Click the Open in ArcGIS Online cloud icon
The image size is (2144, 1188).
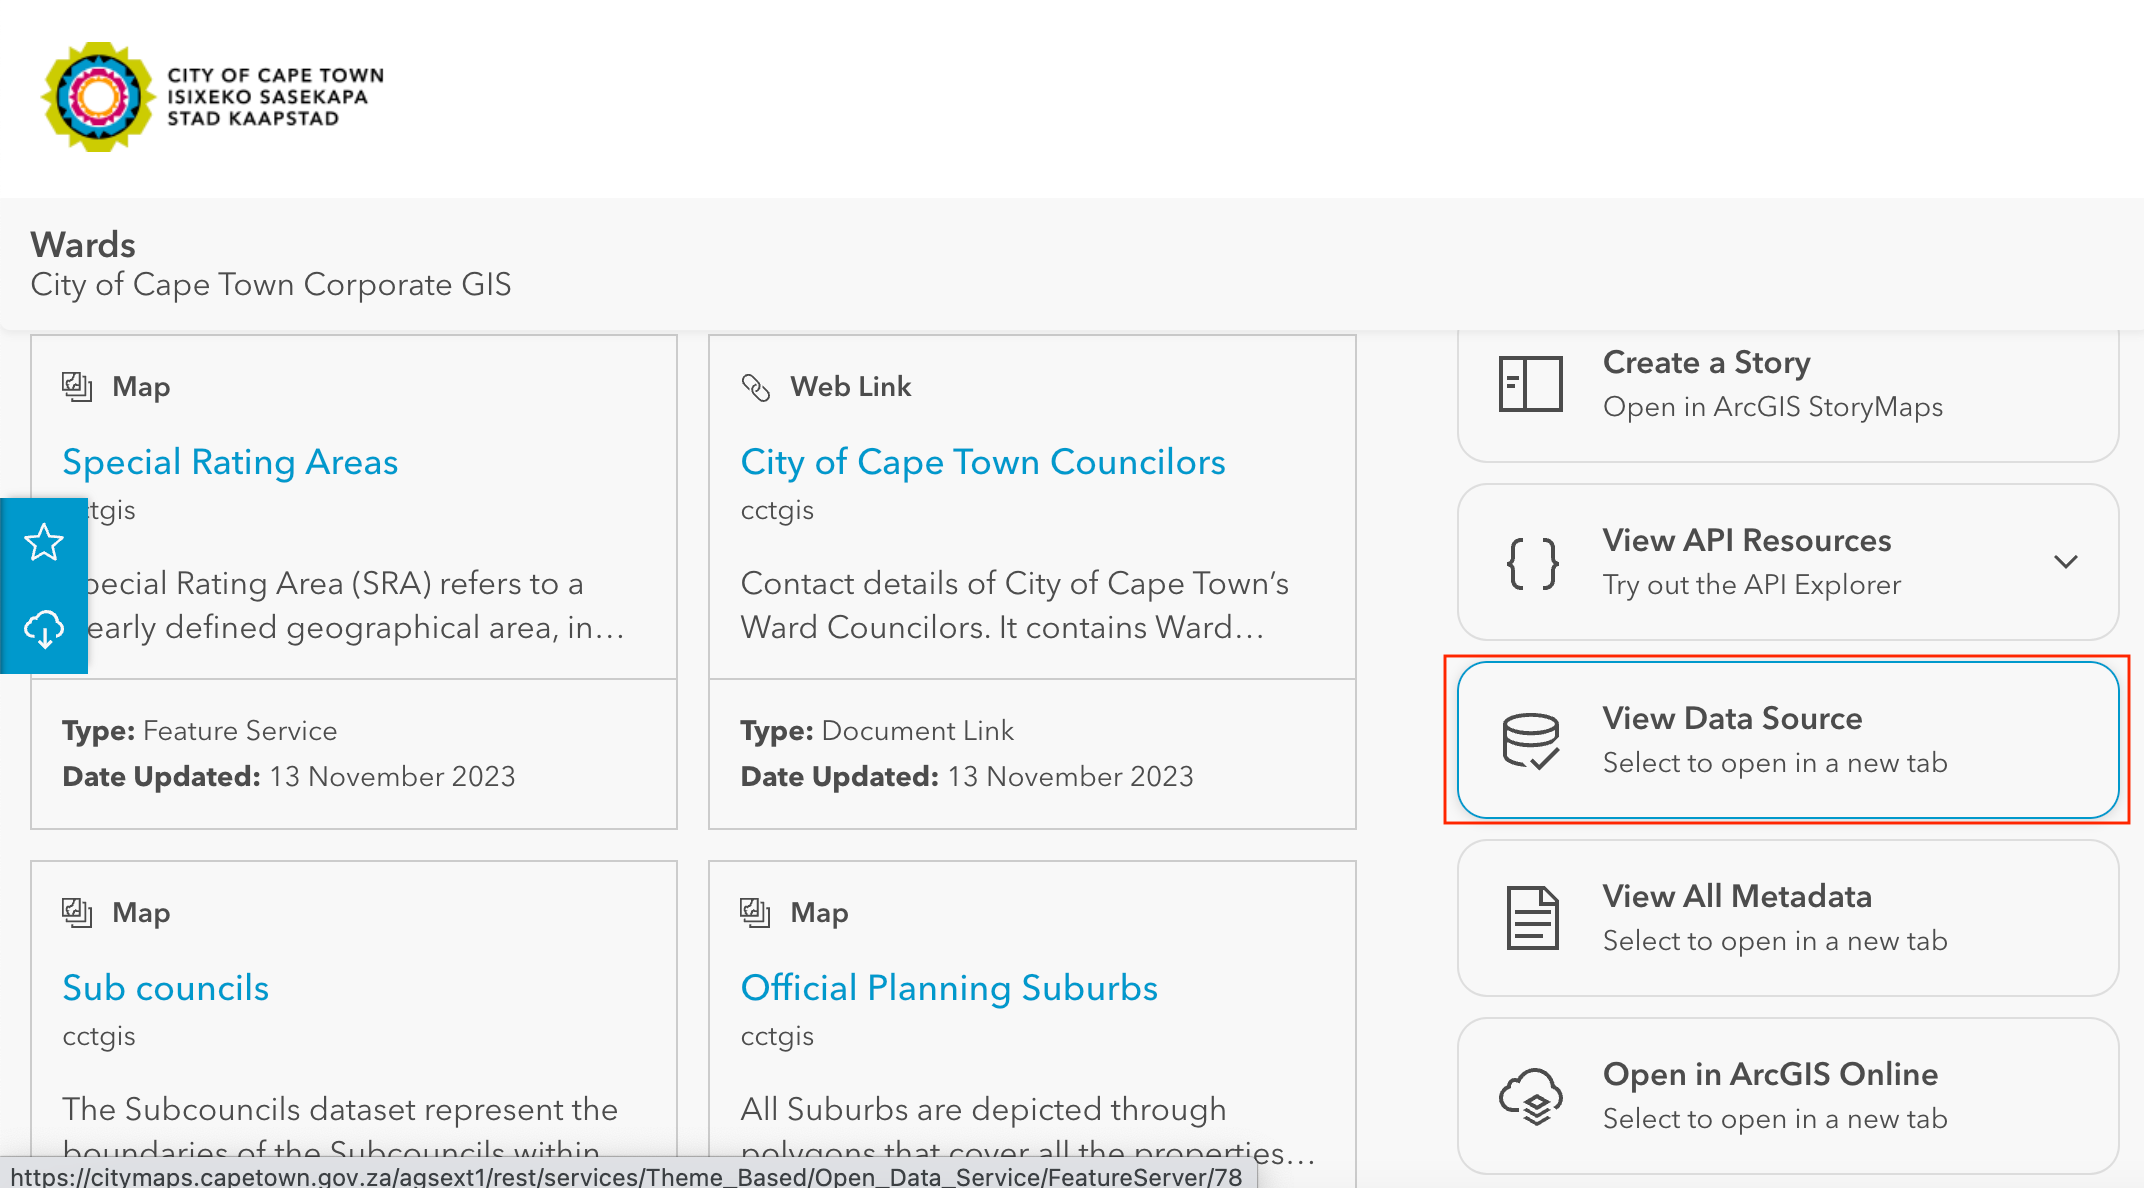[1530, 1096]
